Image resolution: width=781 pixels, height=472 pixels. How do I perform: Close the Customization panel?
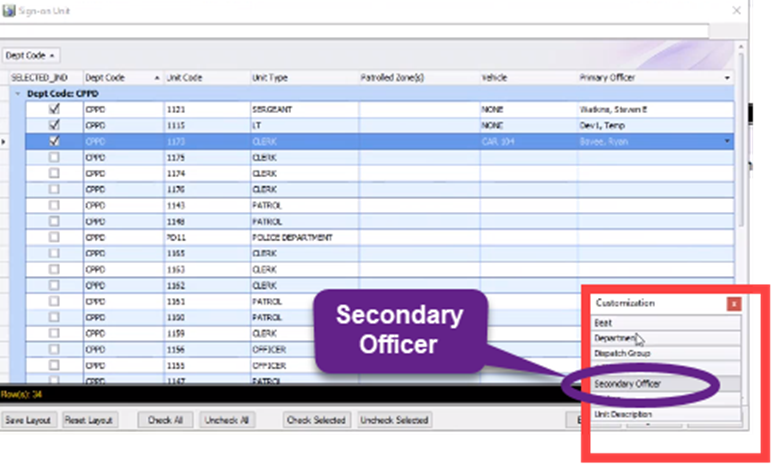[734, 303]
